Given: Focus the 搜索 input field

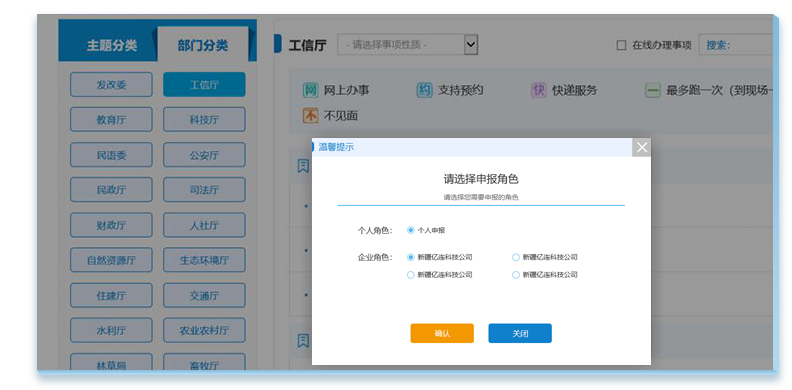Looking at the screenshot, I should click(x=737, y=45).
